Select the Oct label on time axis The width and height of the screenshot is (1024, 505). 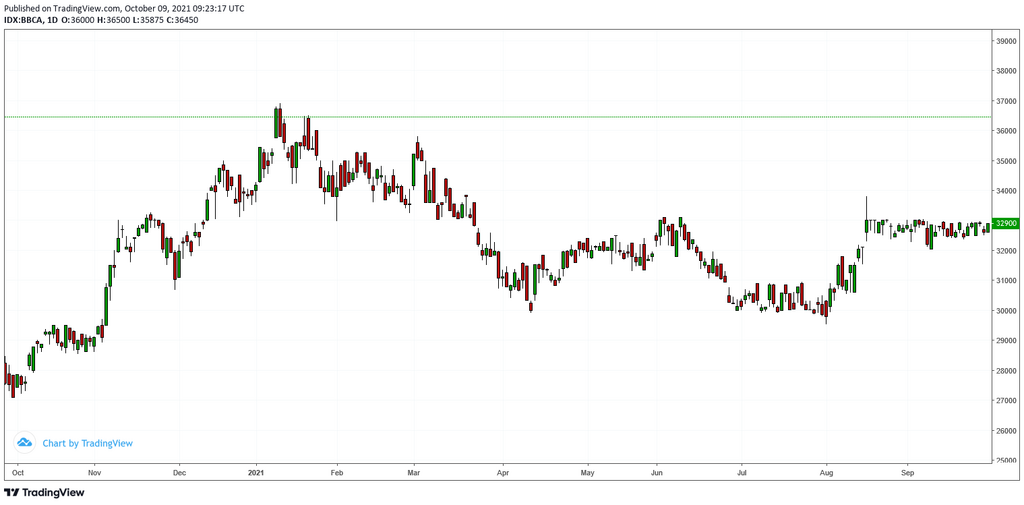point(17,471)
